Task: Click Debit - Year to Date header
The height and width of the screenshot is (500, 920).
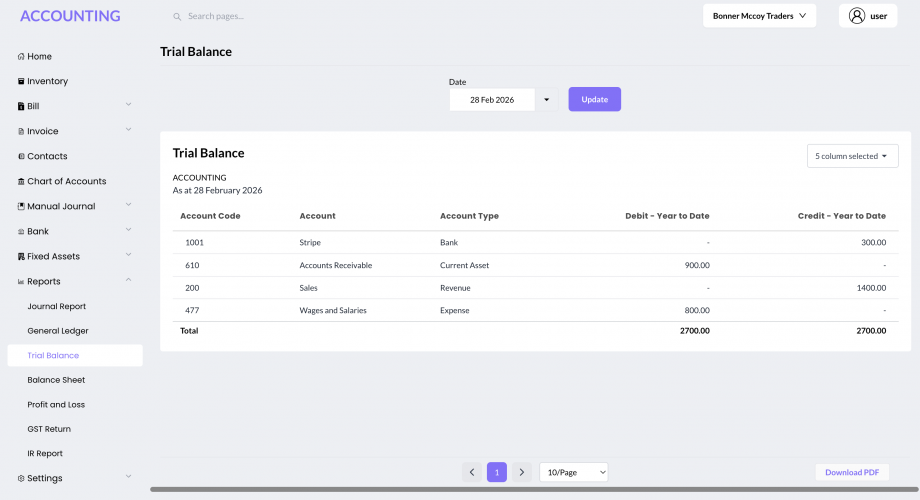Action: pos(667,216)
